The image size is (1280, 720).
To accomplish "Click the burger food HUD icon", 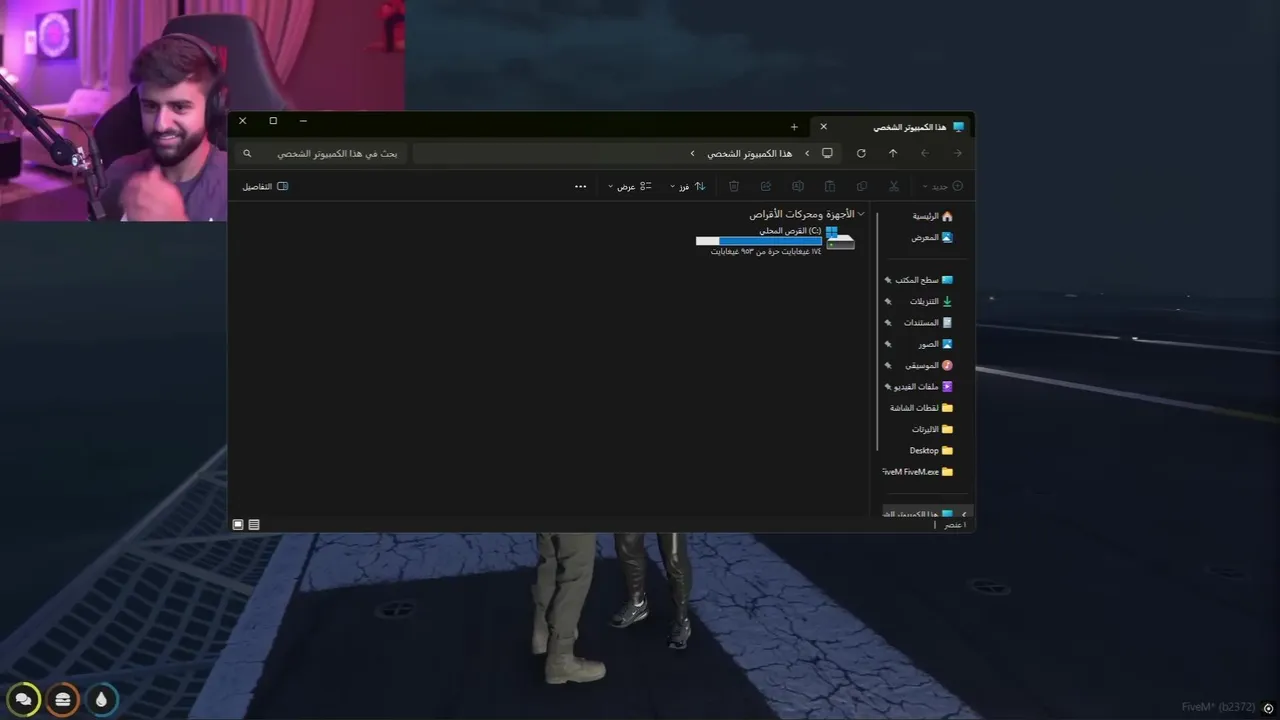I will coord(62,700).
